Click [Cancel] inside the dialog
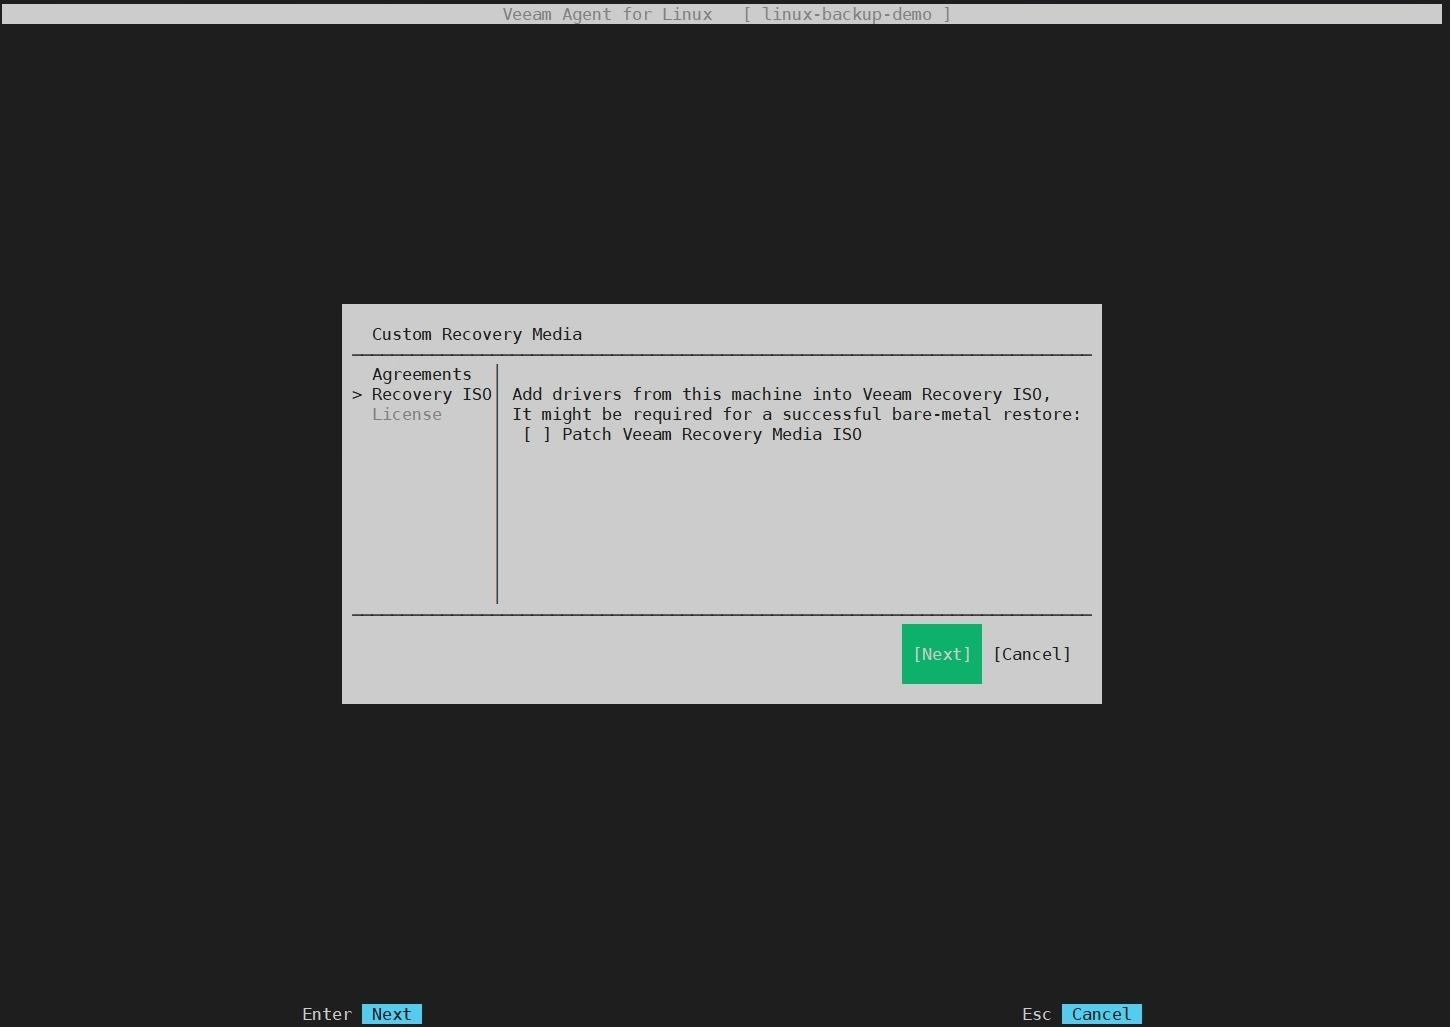 1031,654
